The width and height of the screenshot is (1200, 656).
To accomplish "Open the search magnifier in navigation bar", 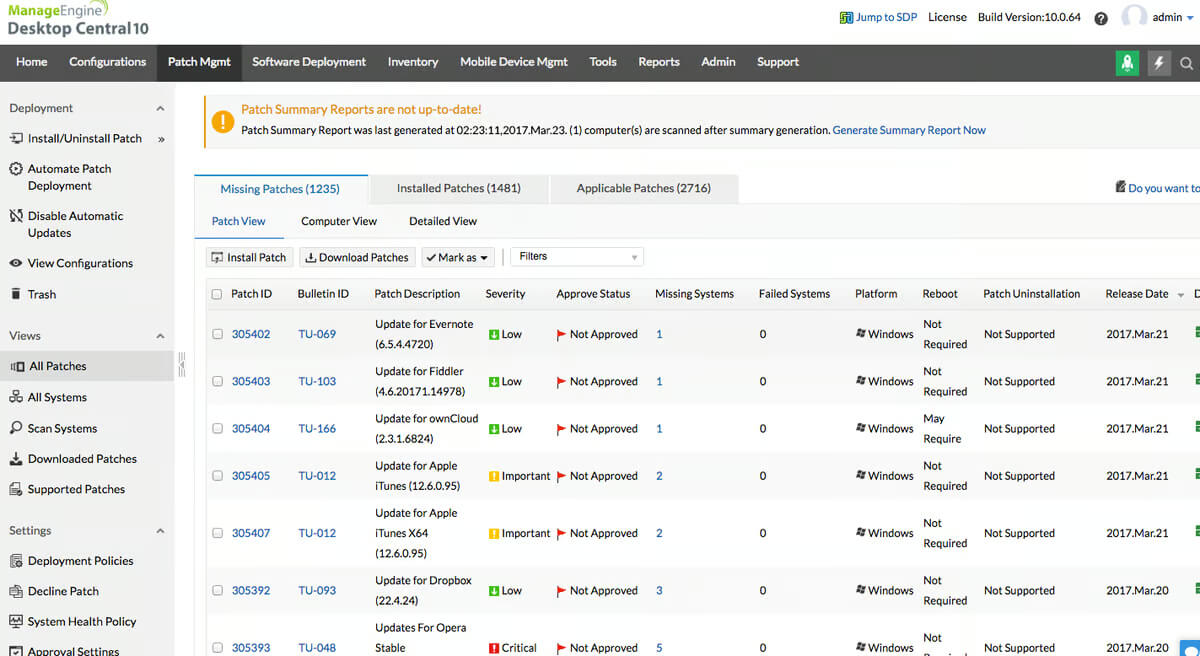I will 1187,63.
